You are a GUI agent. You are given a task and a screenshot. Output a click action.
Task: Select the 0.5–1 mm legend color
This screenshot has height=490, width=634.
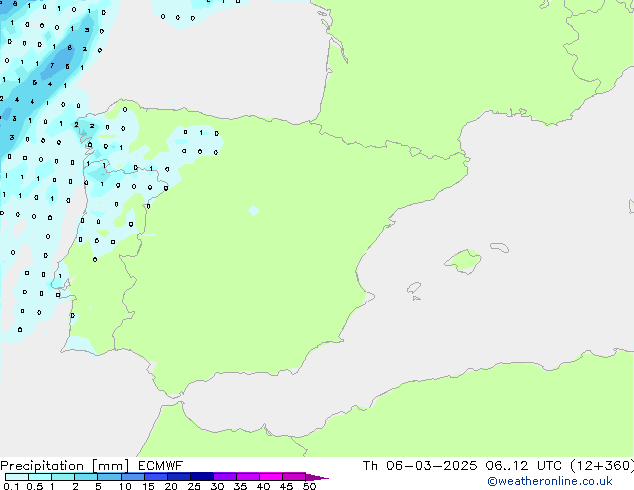point(40,477)
